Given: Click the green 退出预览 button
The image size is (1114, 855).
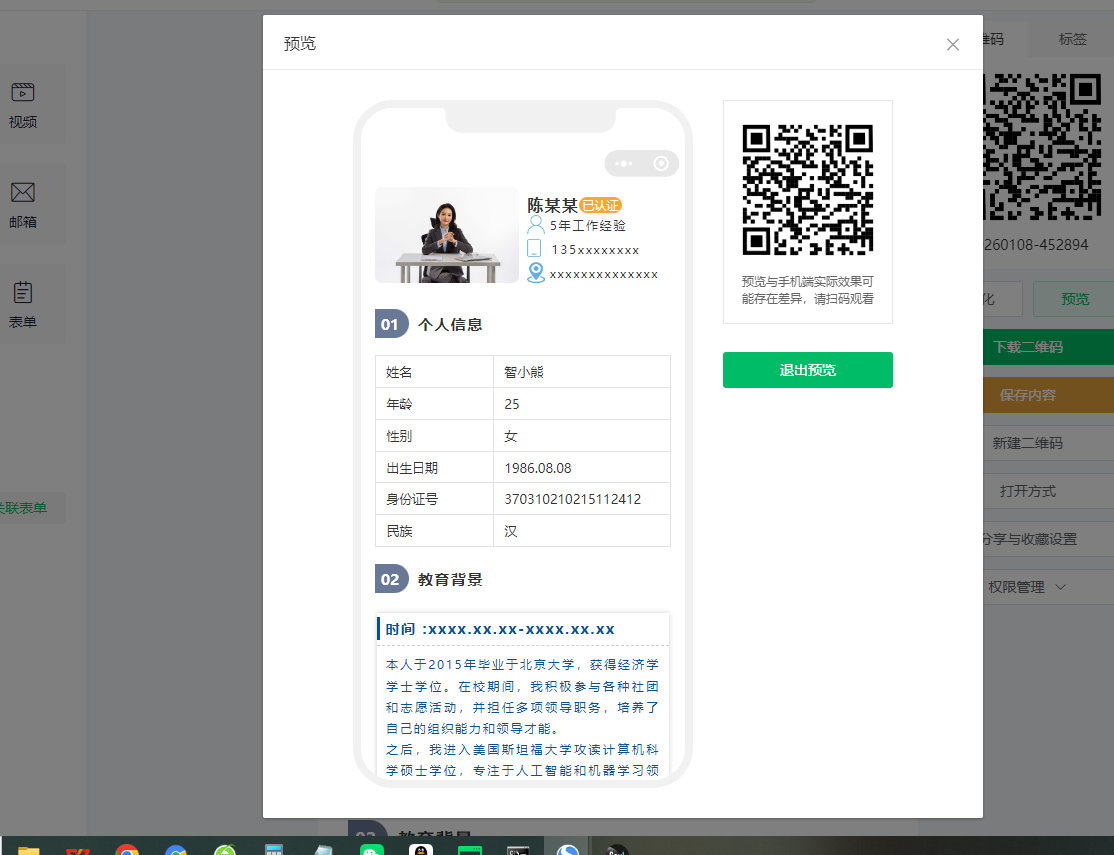Looking at the screenshot, I should 807,370.
